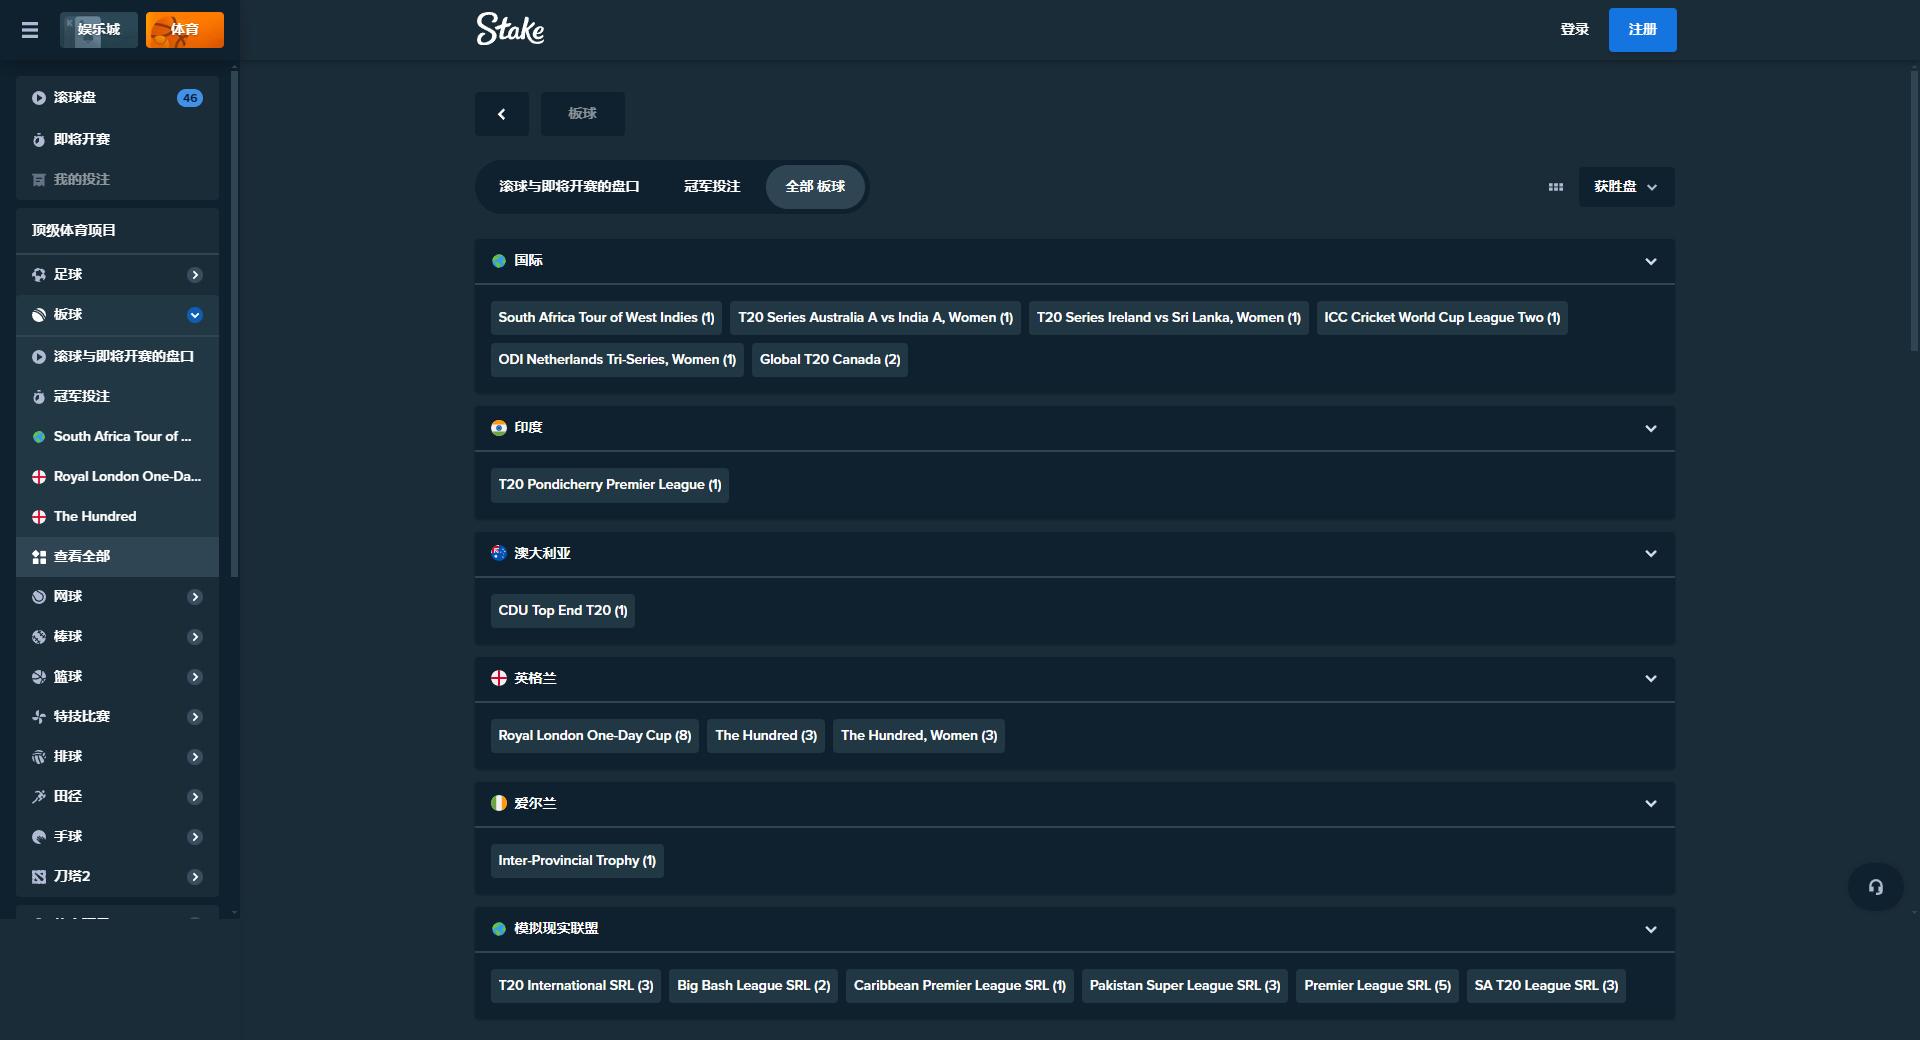Click the 网球 tennis icon
1920x1040 pixels.
pyautogui.click(x=39, y=597)
